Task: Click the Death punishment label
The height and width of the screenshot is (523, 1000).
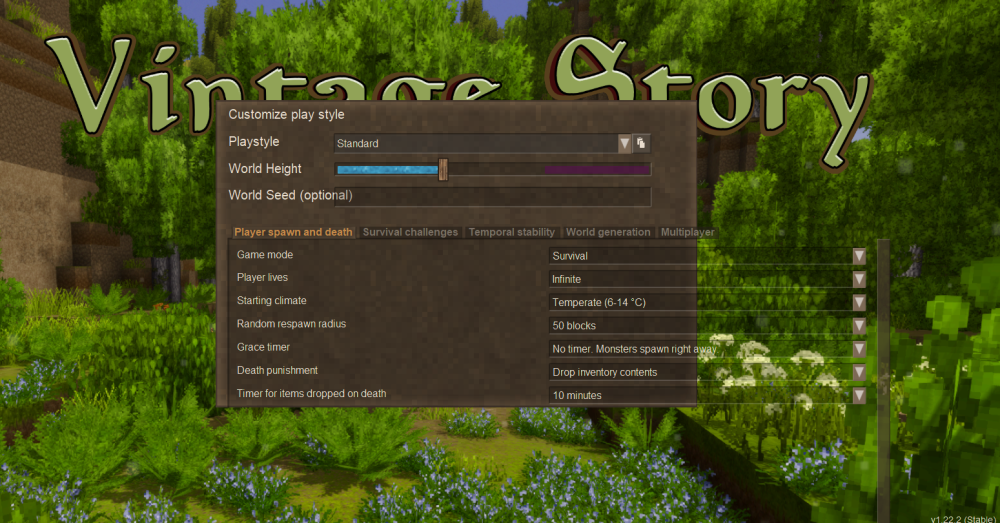Action: (277, 371)
